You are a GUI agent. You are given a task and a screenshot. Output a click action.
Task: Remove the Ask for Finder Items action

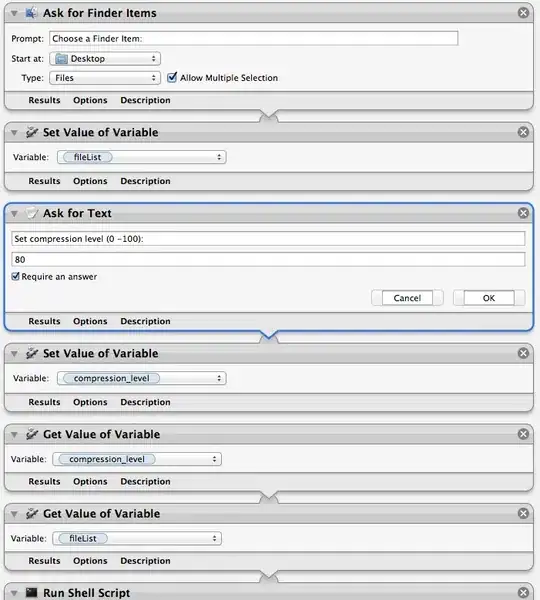click(x=523, y=13)
